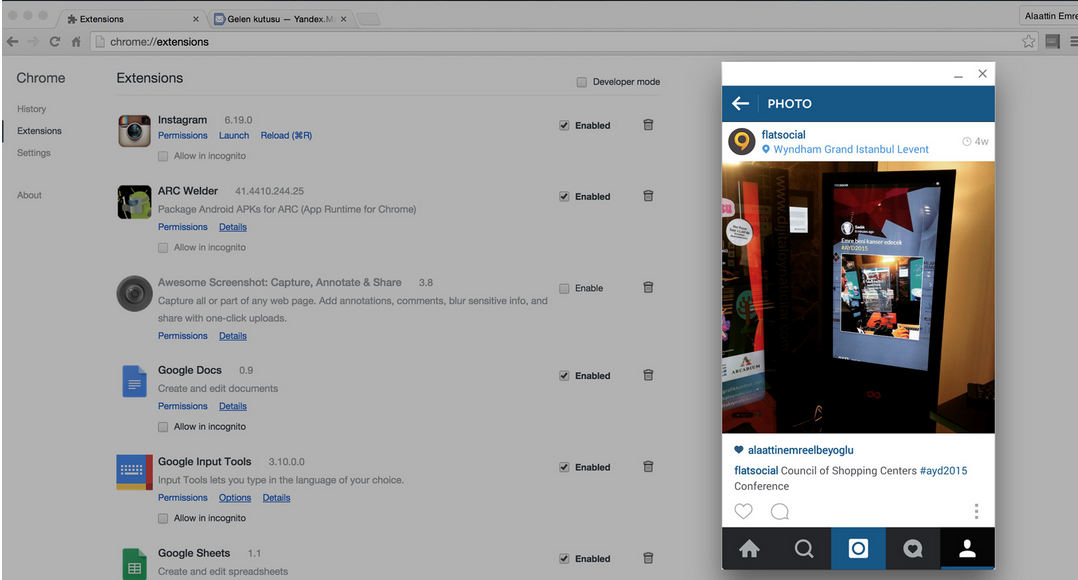1078x580 pixels.
Task: Click the ARC Welder extension icon
Action: pyautogui.click(x=134, y=202)
